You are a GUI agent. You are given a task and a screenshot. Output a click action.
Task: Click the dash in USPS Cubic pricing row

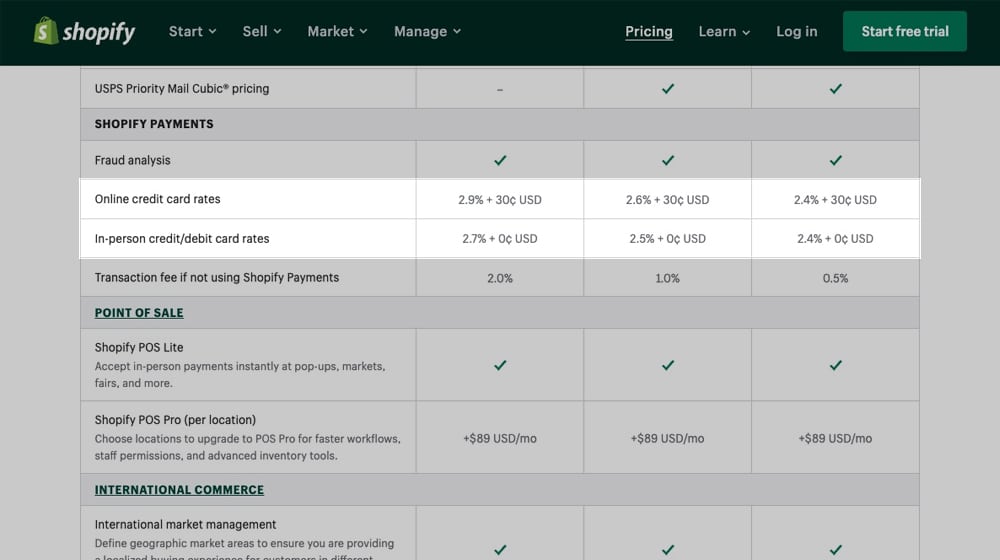pos(500,90)
